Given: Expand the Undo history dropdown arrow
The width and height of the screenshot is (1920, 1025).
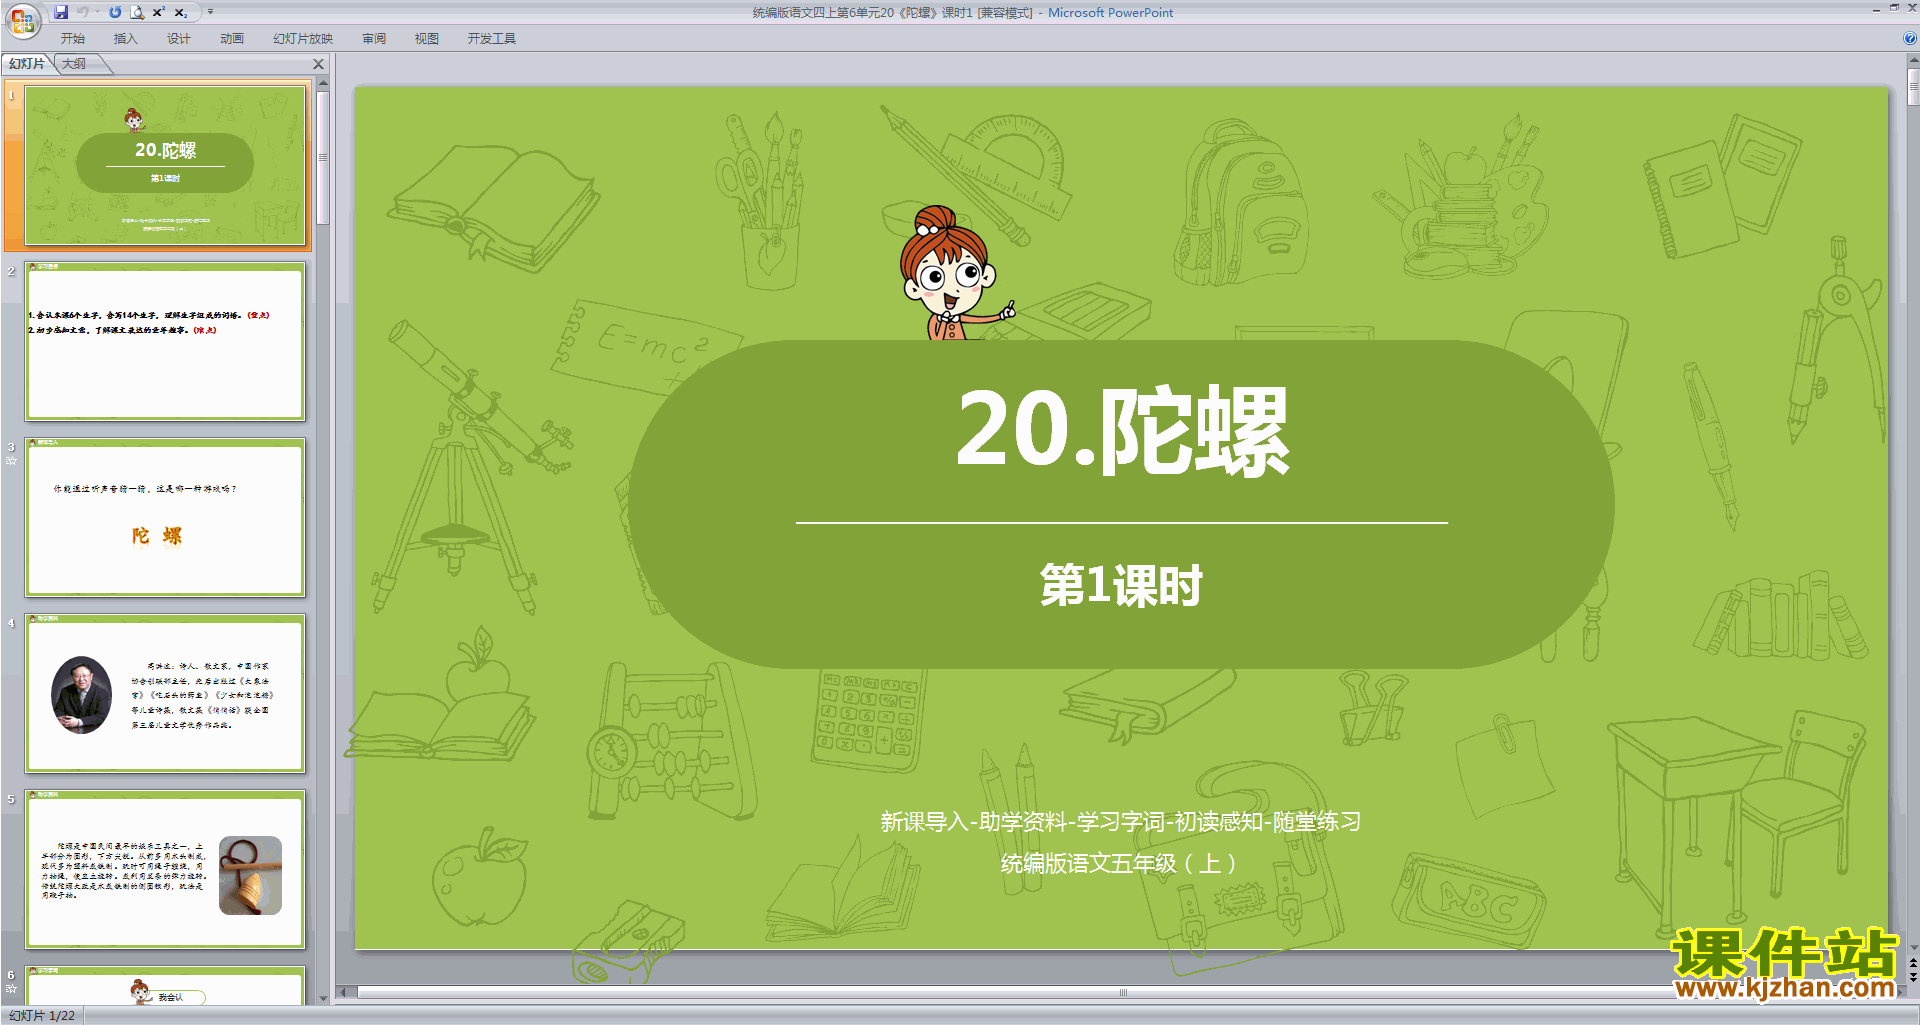Looking at the screenshot, I should pos(97,12).
